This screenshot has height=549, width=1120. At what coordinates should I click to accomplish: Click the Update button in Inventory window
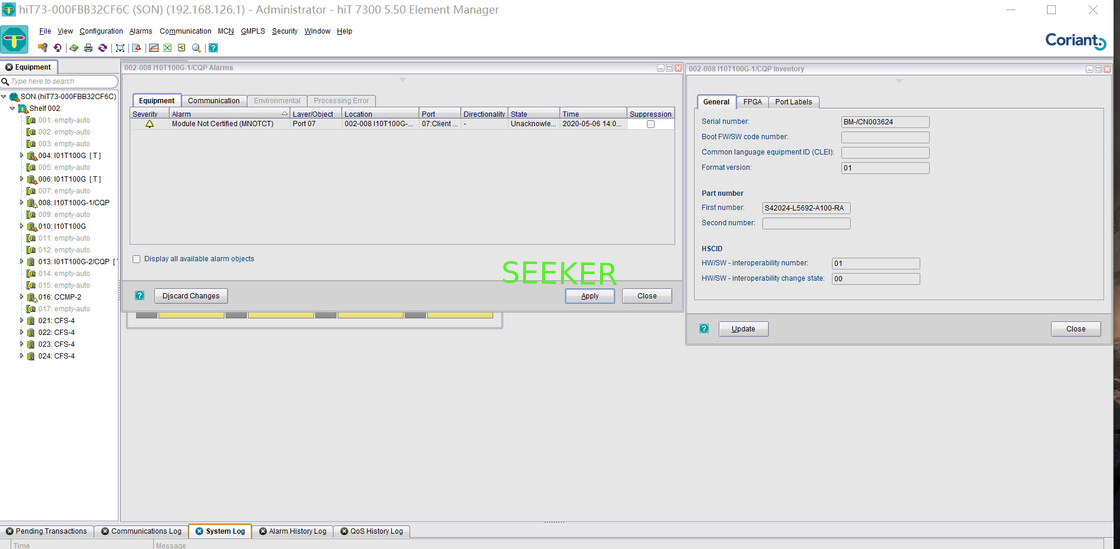743,329
